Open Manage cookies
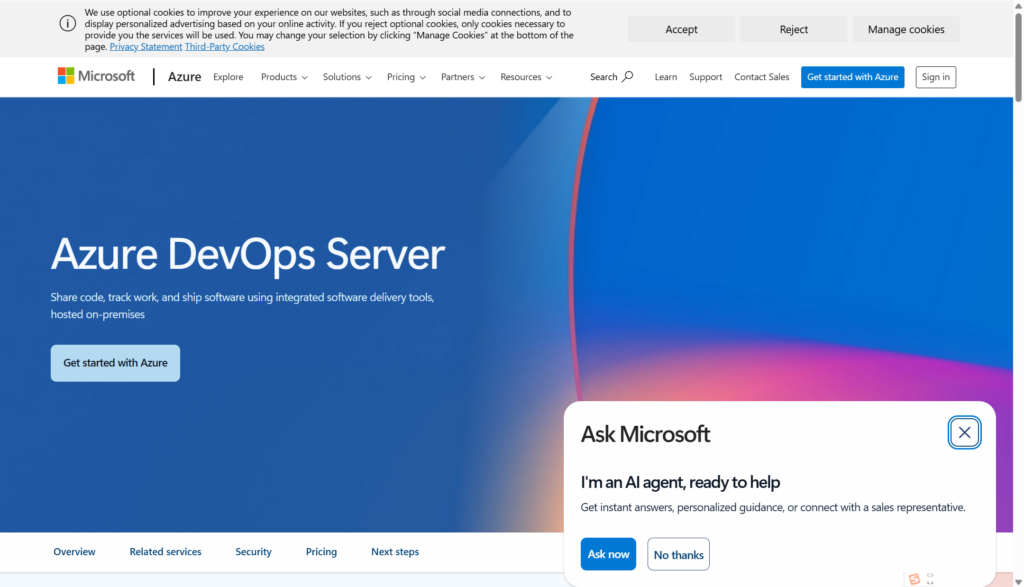Image resolution: width=1024 pixels, height=587 pixels. tap(906, 29)
